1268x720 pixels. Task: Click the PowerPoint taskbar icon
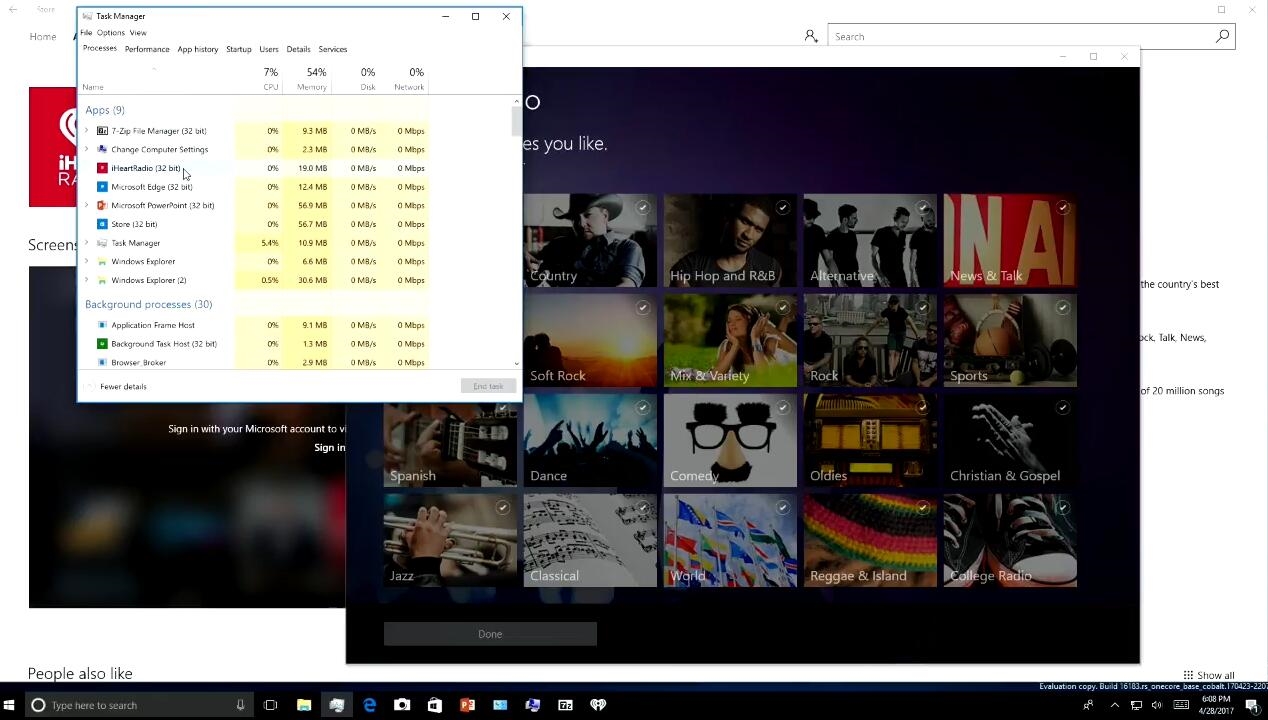[467, 705]
